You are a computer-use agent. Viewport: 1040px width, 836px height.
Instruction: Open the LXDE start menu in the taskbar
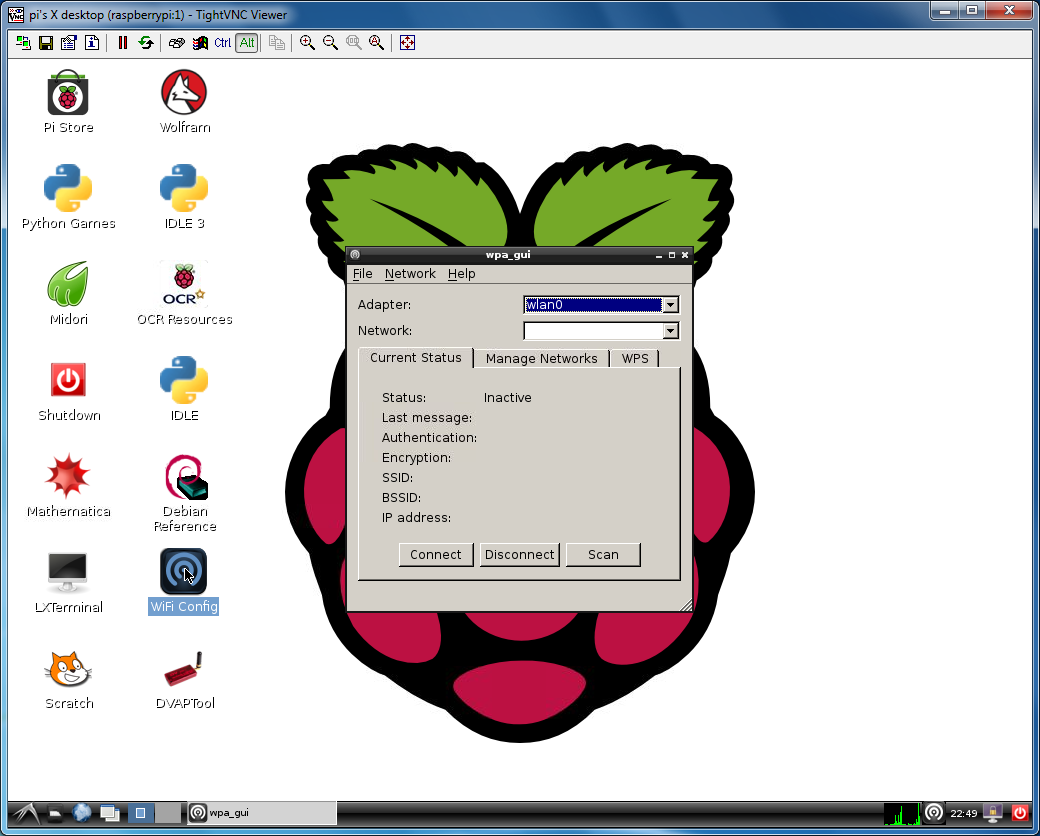click(x=27, y=813)
